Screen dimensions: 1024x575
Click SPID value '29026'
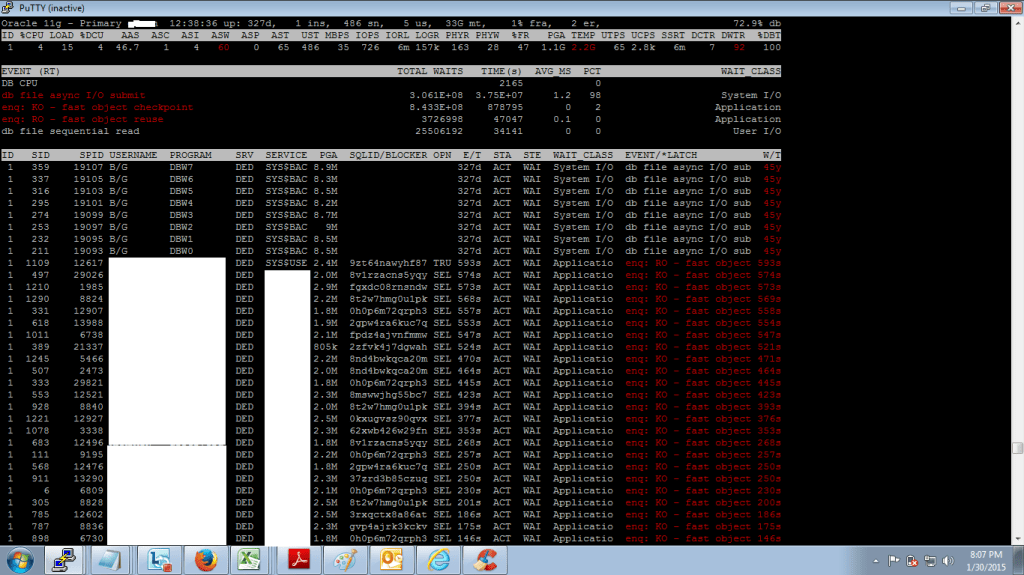[88, 275]
